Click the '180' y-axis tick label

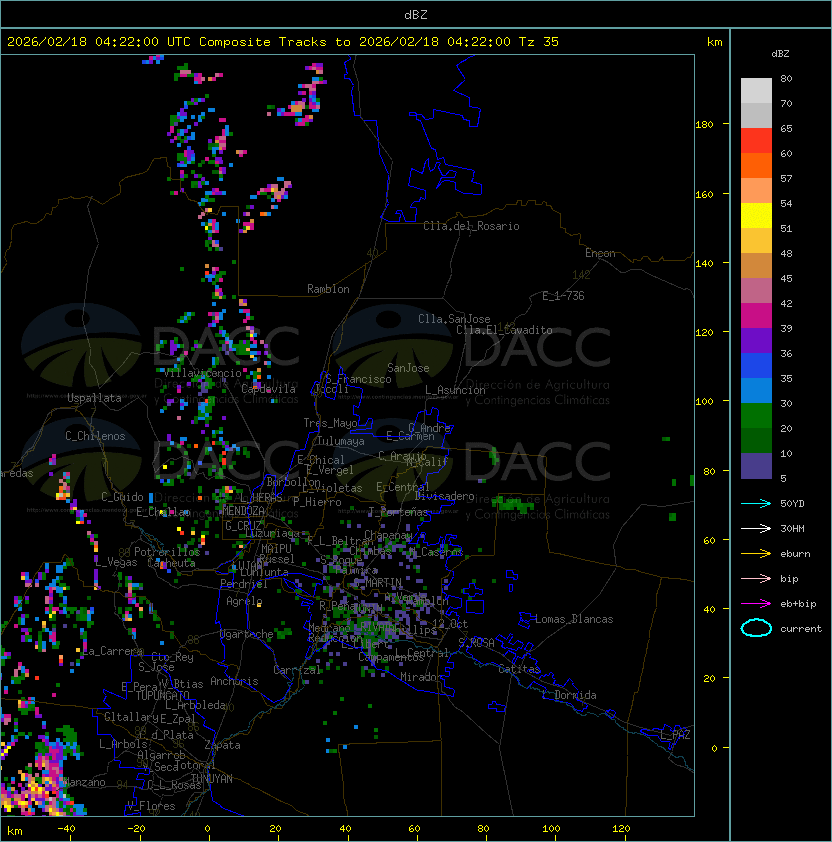pyautogui.click(x=704, y=125)
